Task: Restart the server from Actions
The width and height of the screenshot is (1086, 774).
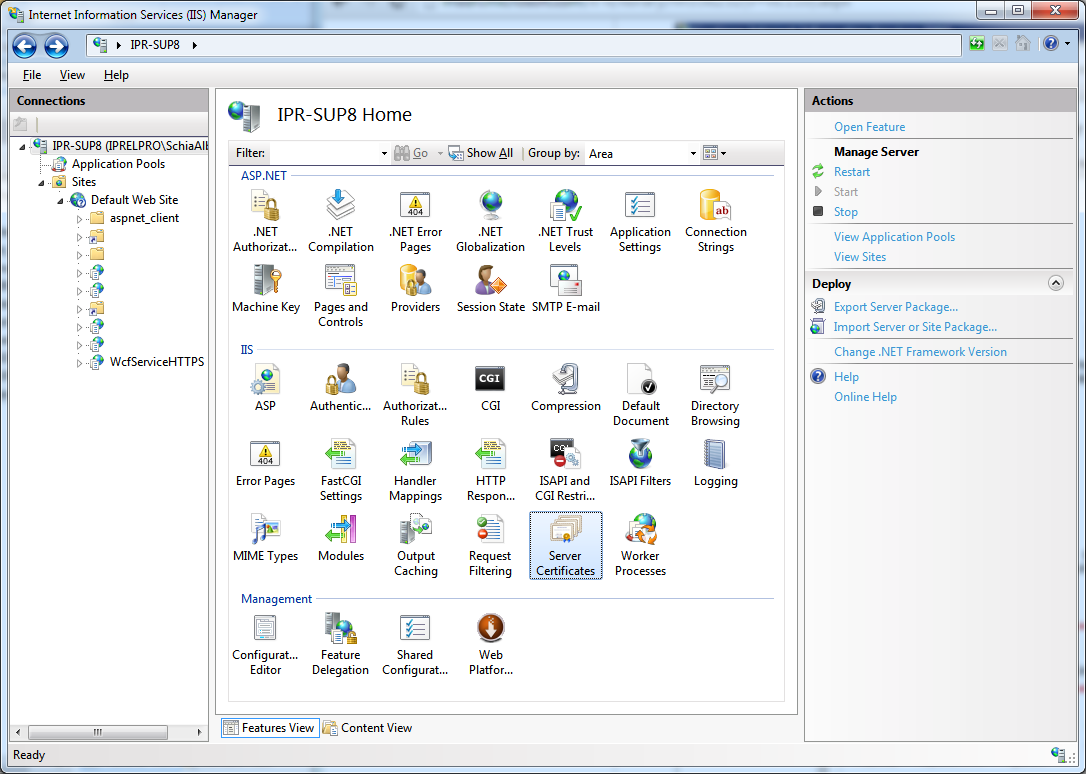Action: click(x=852, y=172)
